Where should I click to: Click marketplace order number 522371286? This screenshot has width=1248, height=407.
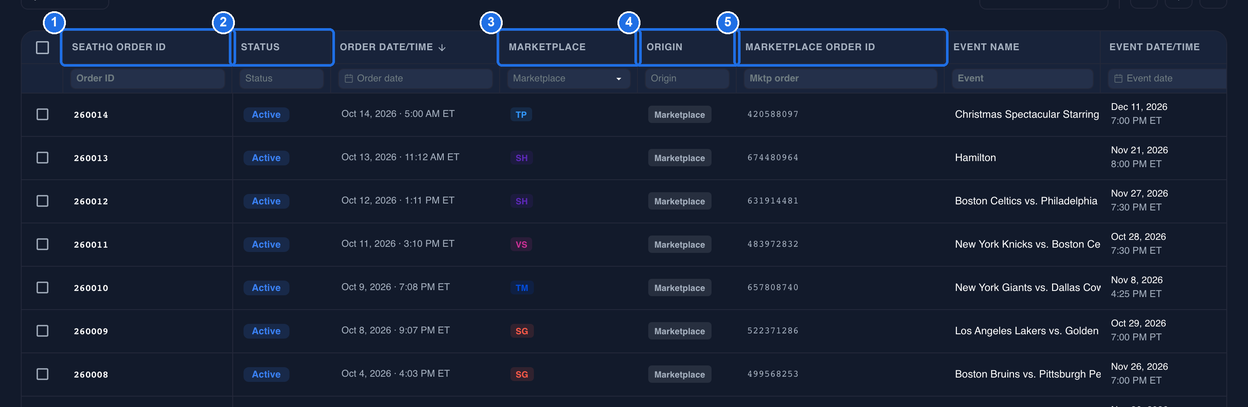[773, 331]
